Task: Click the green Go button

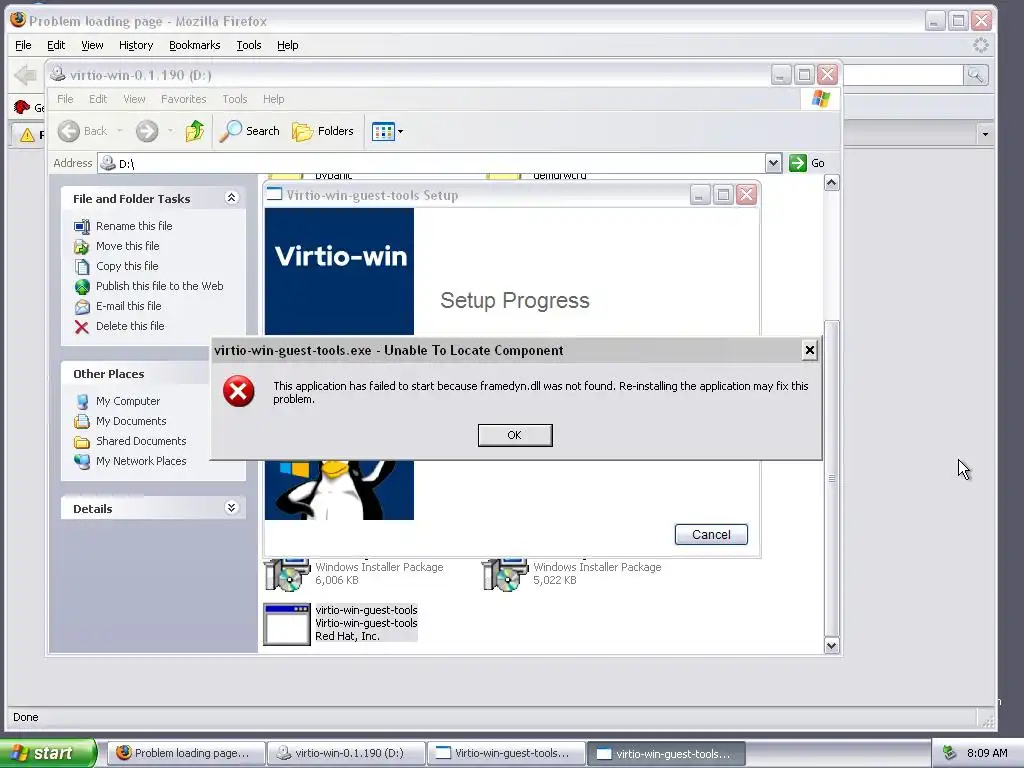Action: point(807,163)
